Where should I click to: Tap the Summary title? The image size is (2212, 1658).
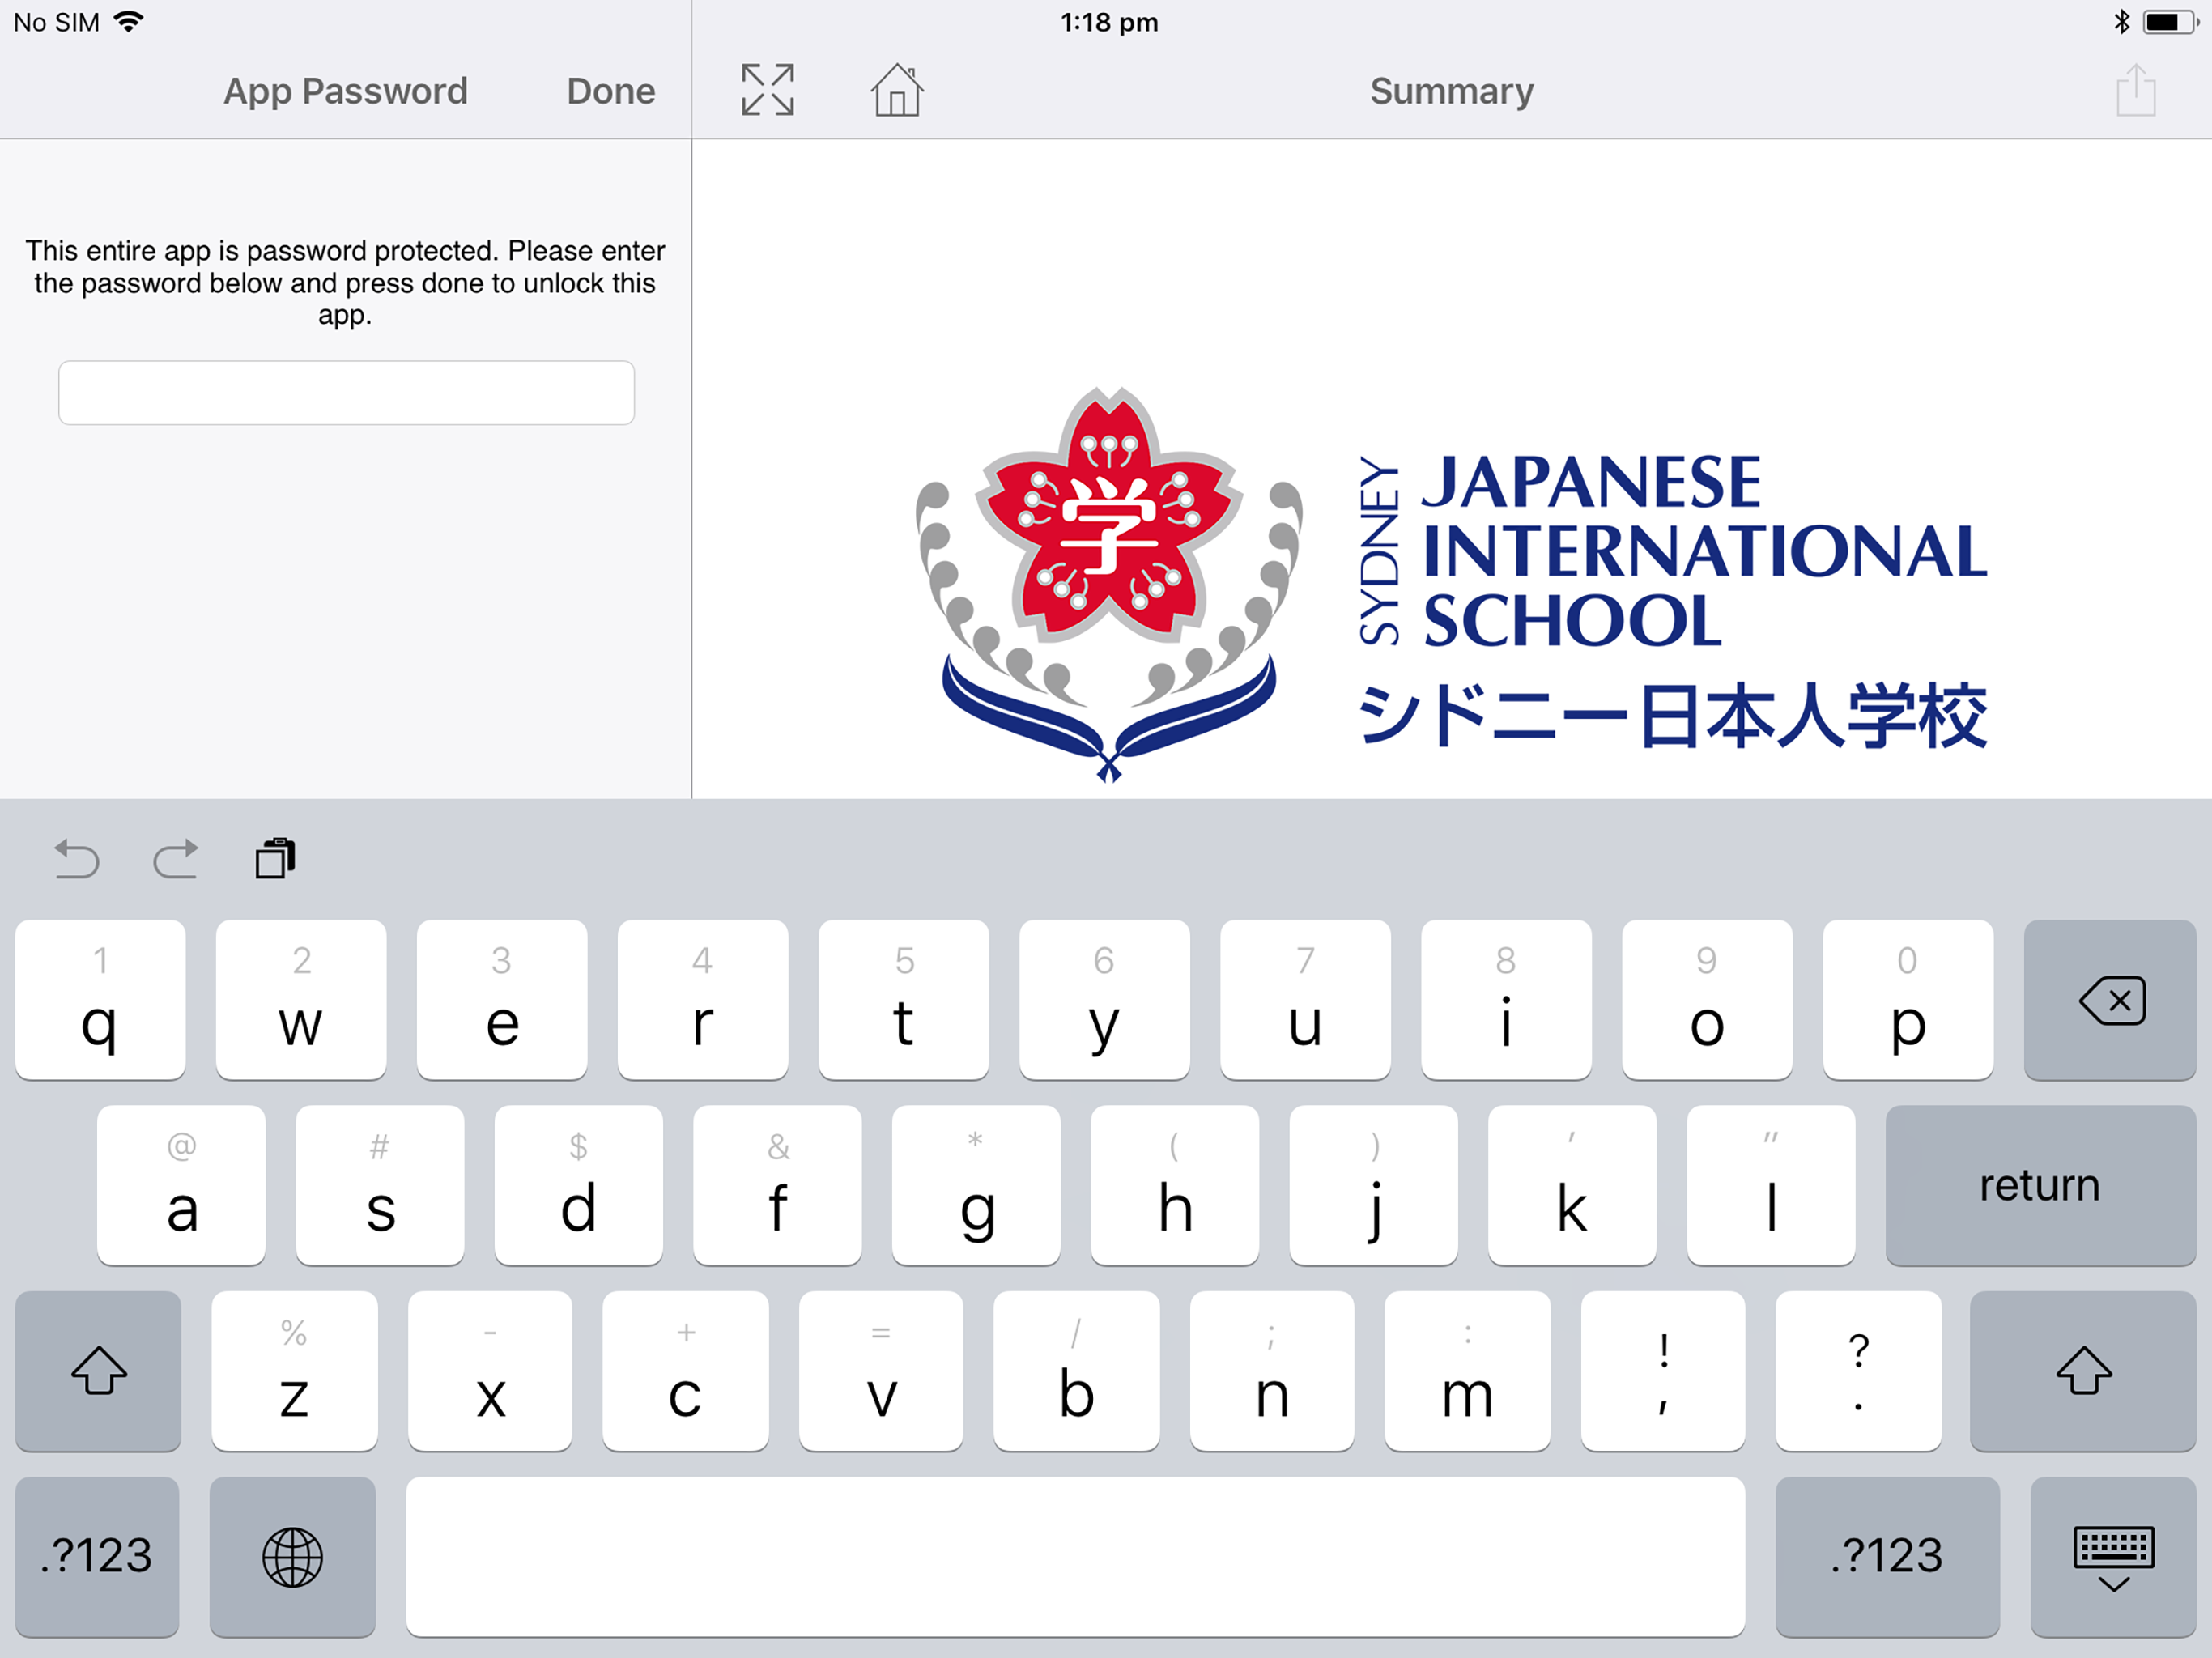tap(1451, 91)
